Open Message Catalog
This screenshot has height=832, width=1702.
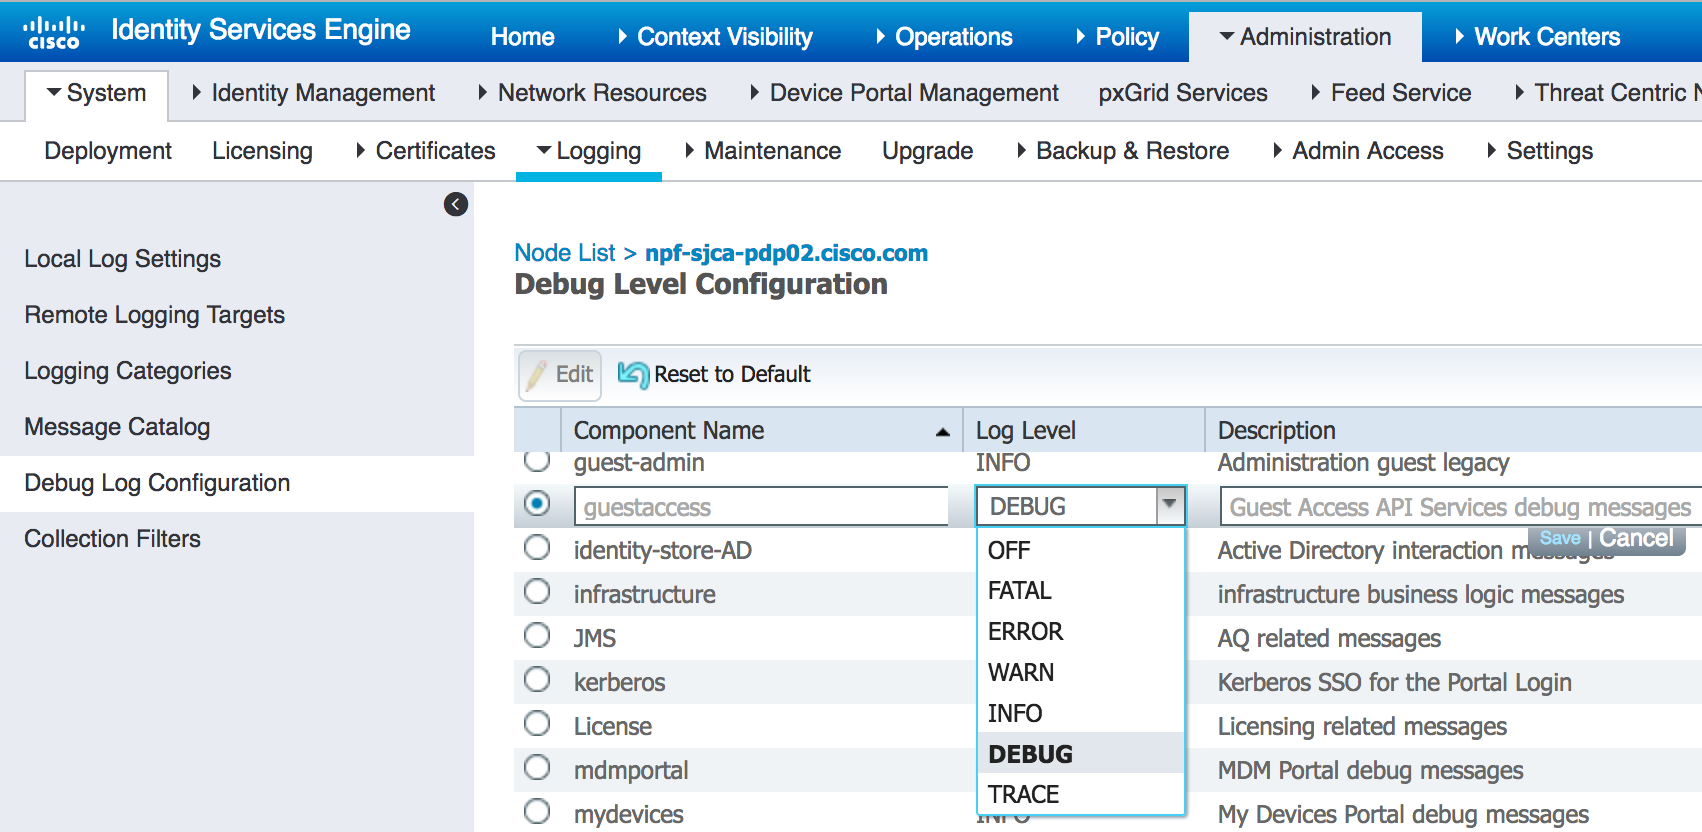pyautogui.click(x=117, y=427)
